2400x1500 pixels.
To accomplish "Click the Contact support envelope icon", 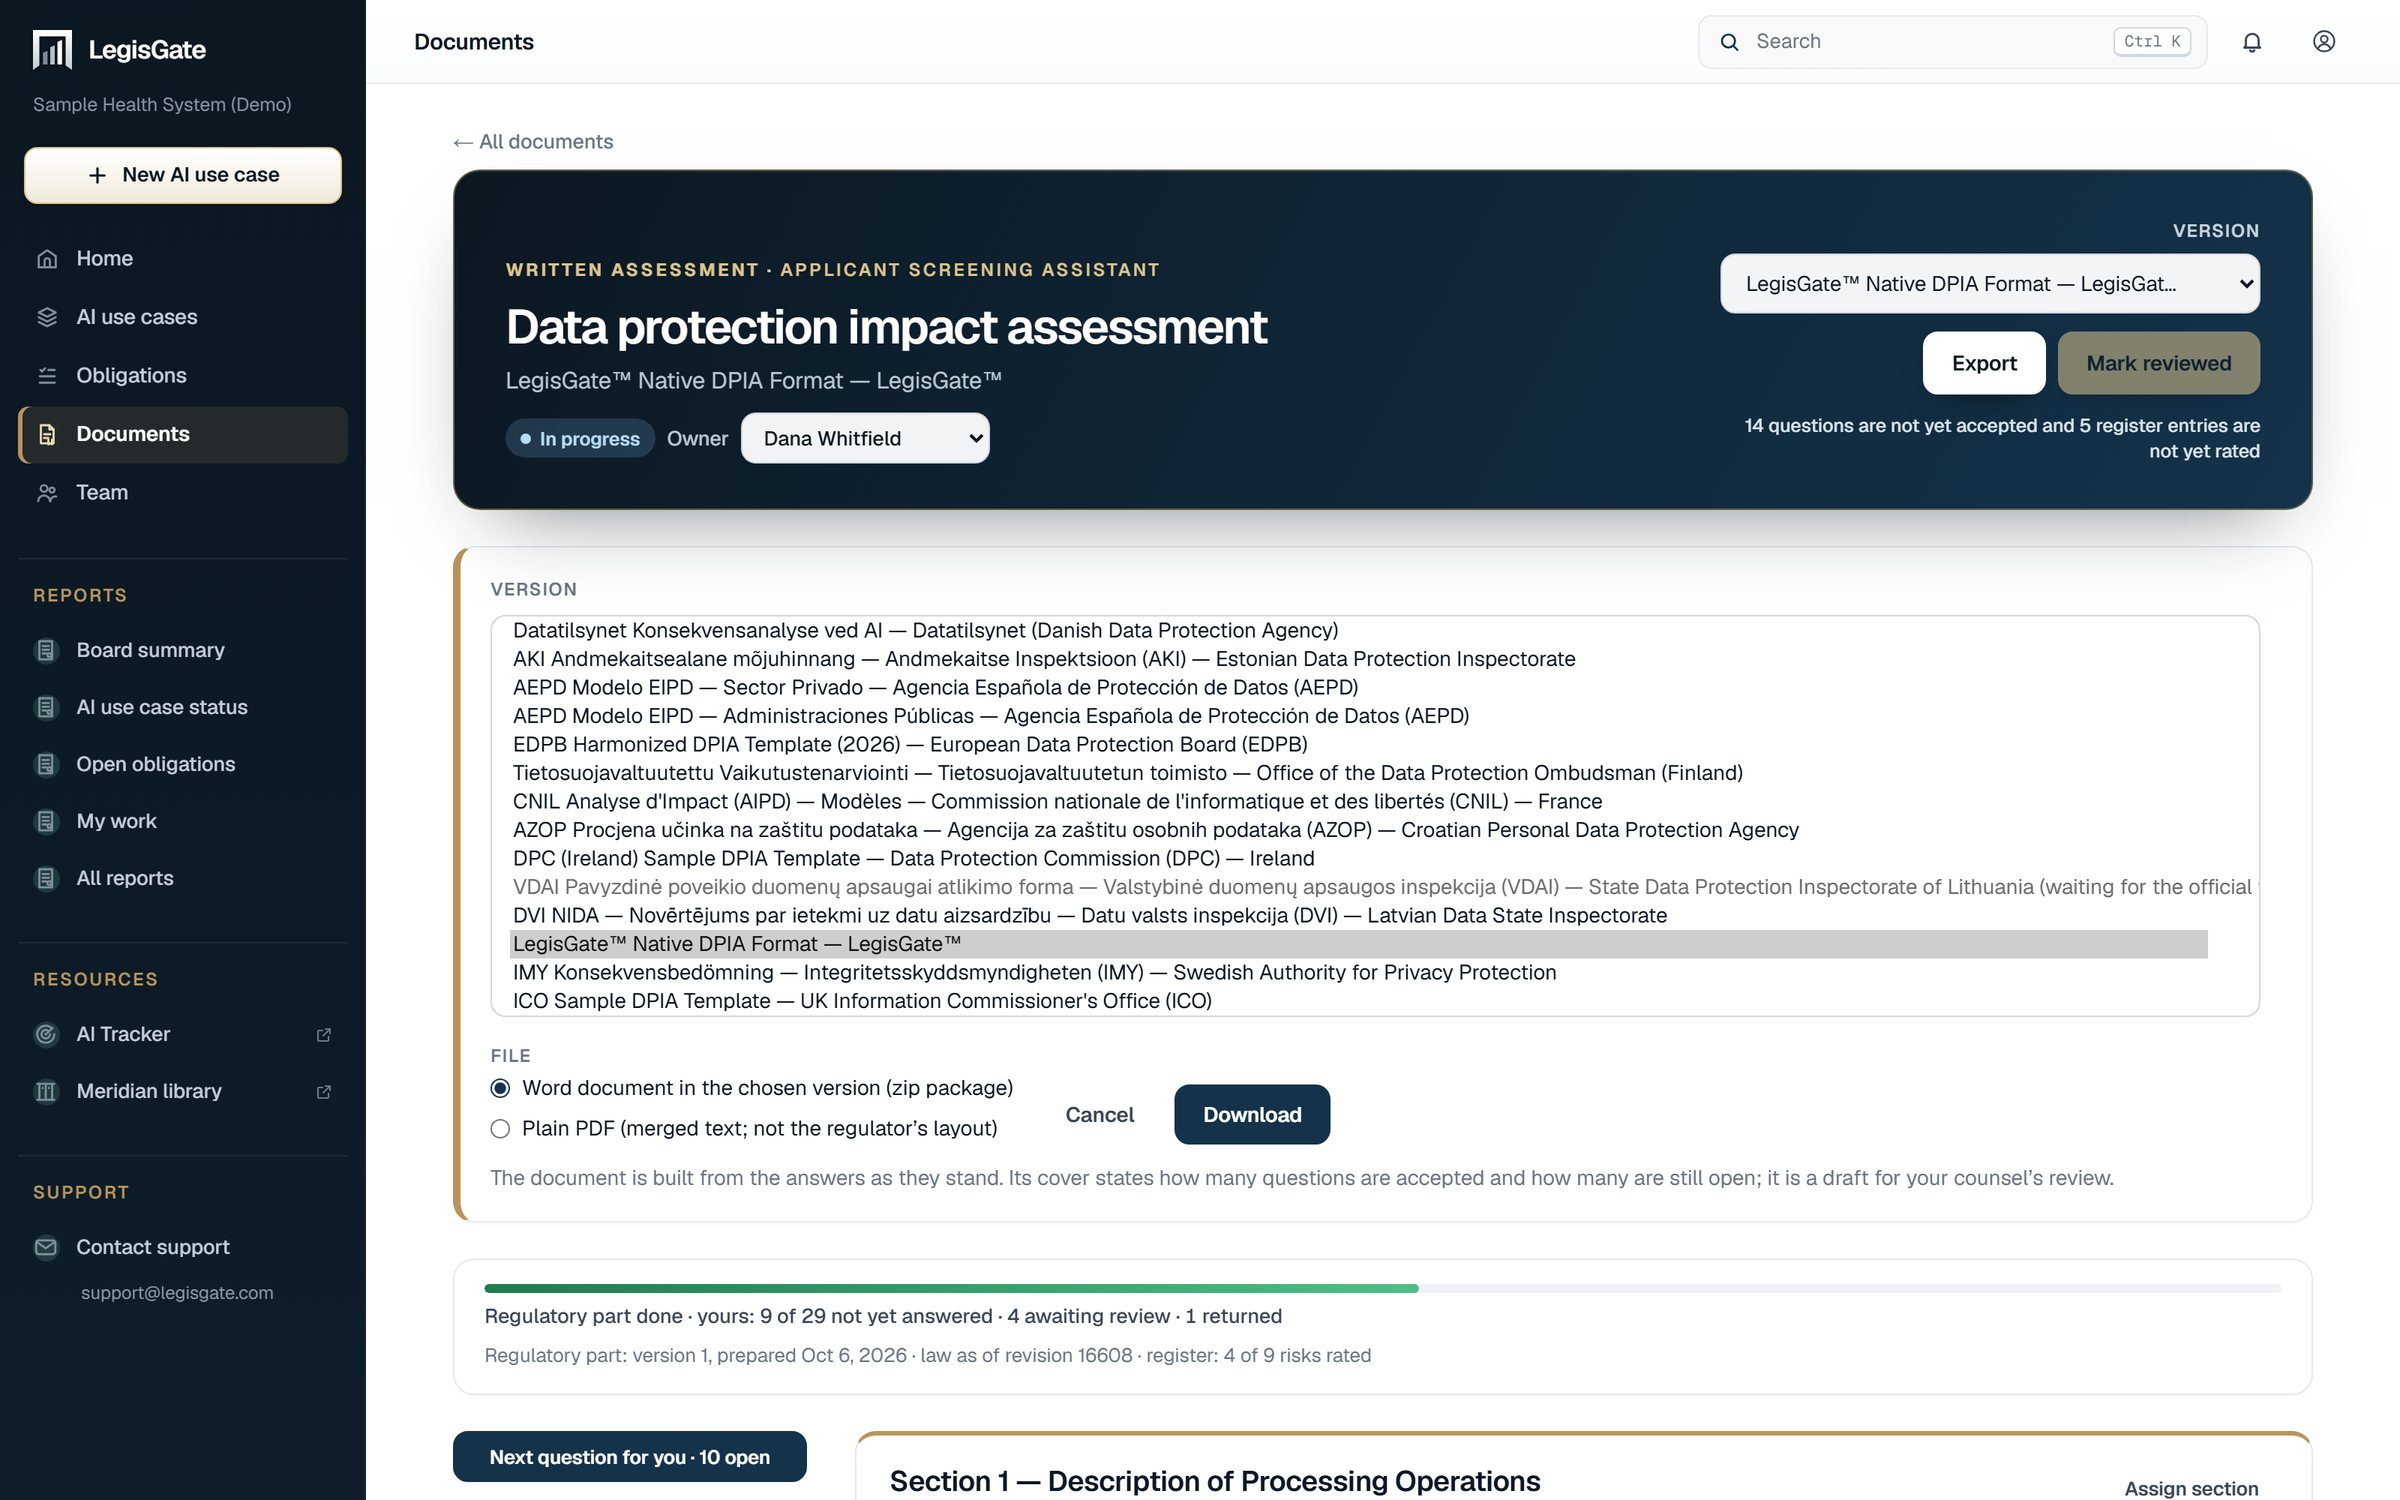I will pos(46,1248).
